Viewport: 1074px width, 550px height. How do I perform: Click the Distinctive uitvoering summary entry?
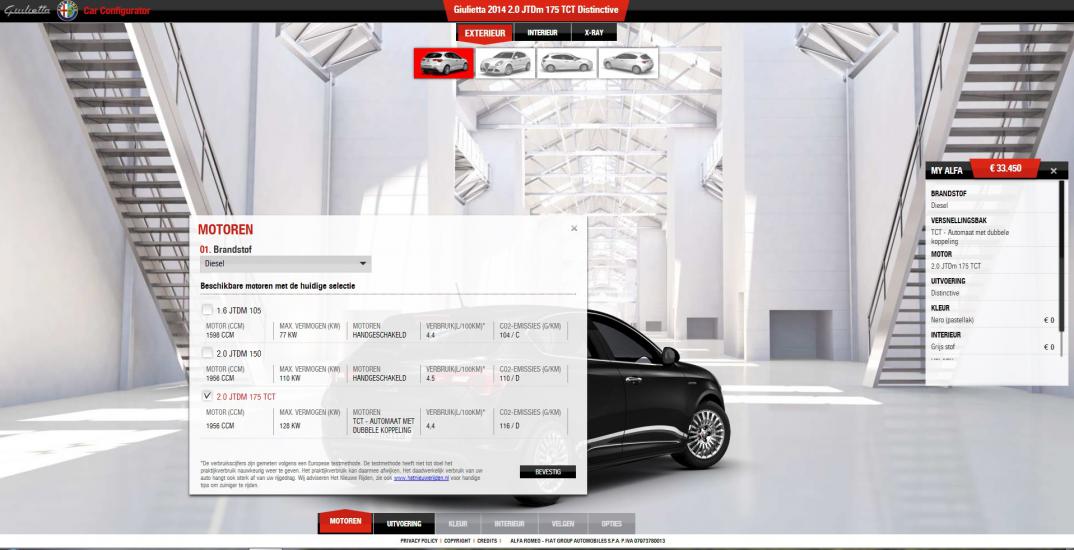945,293
